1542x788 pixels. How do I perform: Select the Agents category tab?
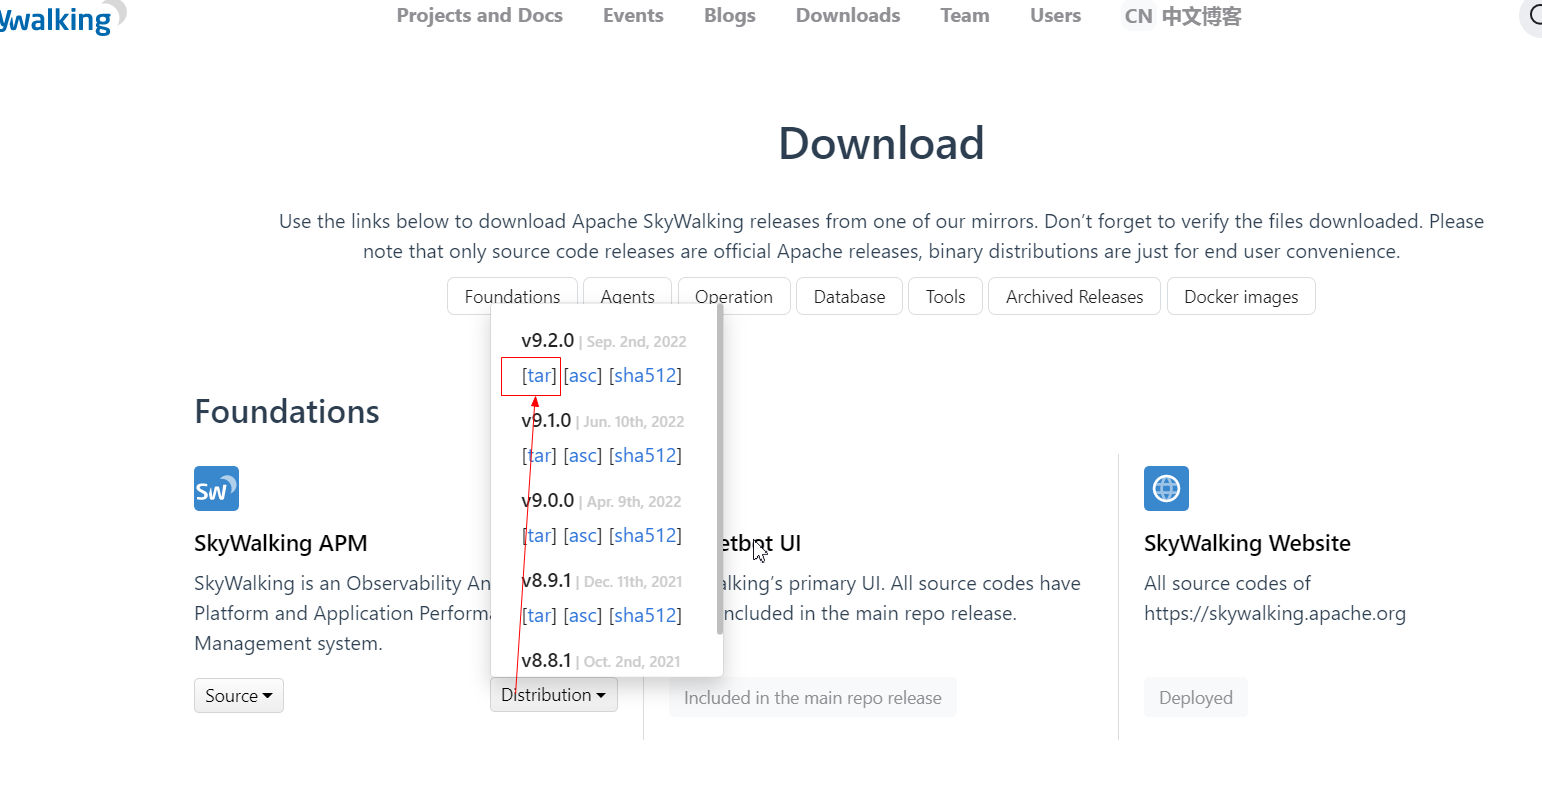pos(627,296)
